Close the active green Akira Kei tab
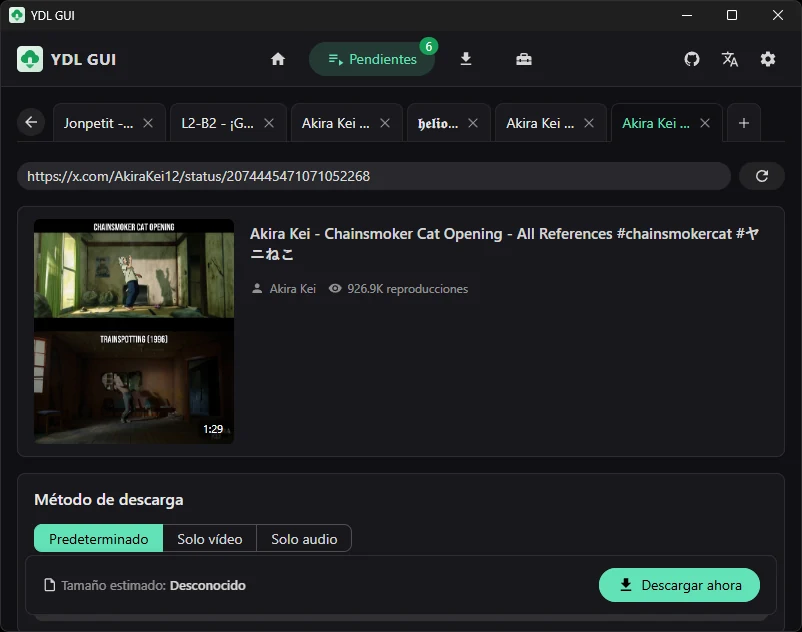This screenshot has width=802, height=632. pos(705,123)
